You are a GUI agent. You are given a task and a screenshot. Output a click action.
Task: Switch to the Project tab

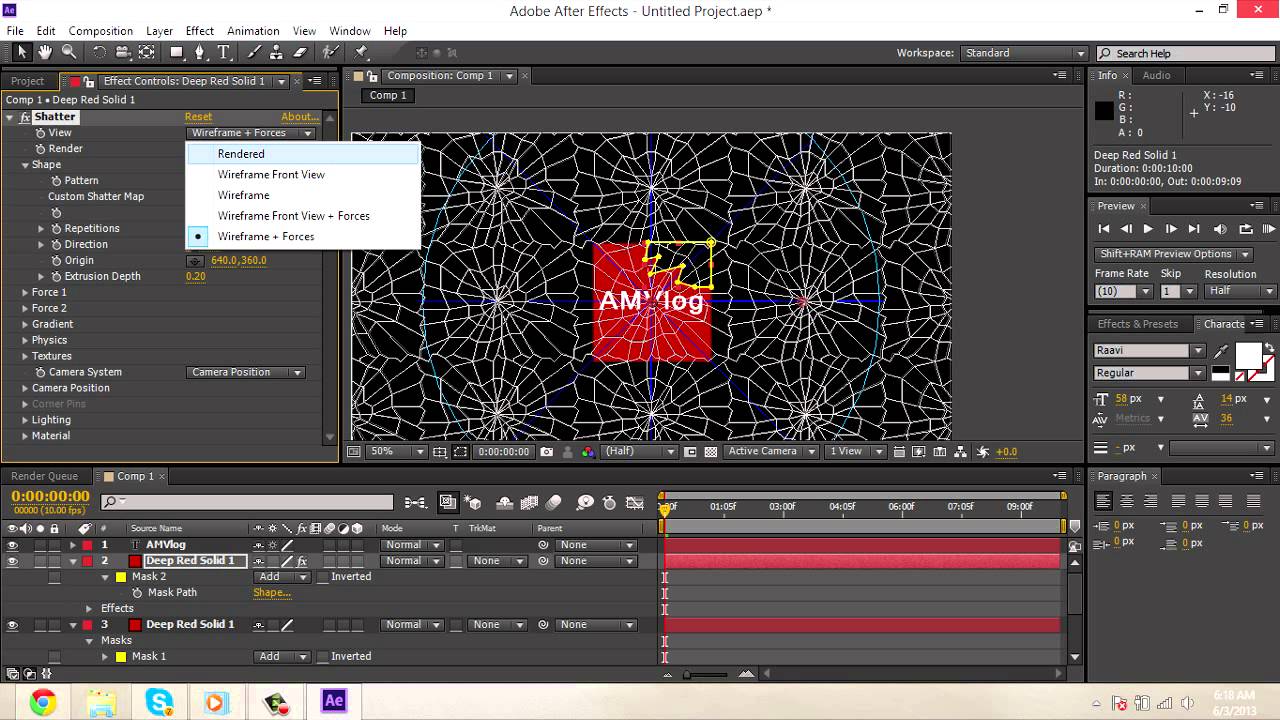pyautogui.click(x=27, y=81)
